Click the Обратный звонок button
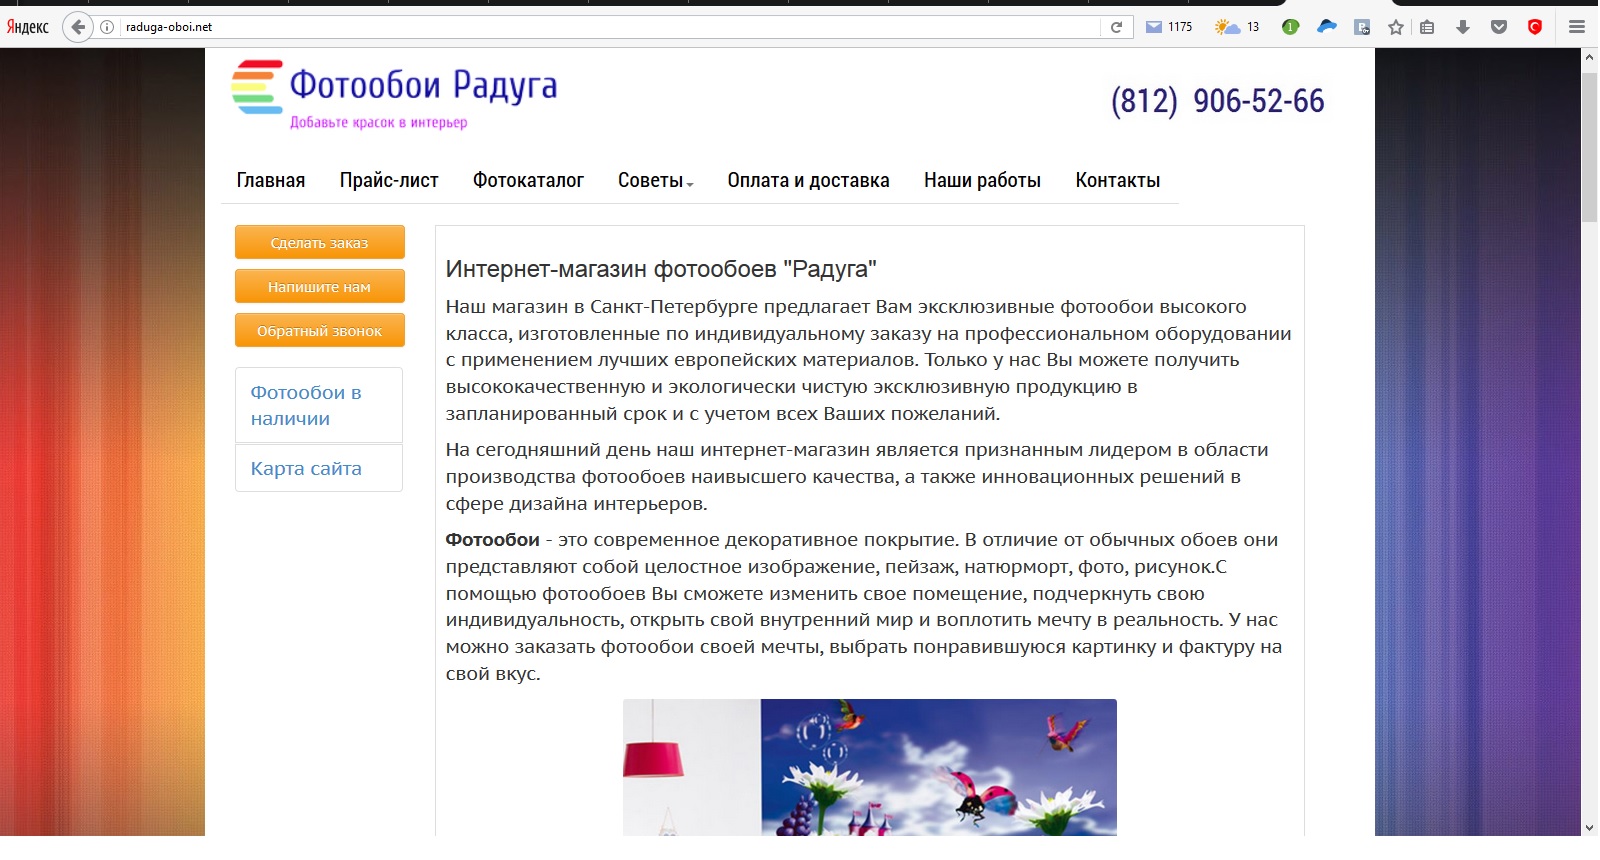 point(320,330)
